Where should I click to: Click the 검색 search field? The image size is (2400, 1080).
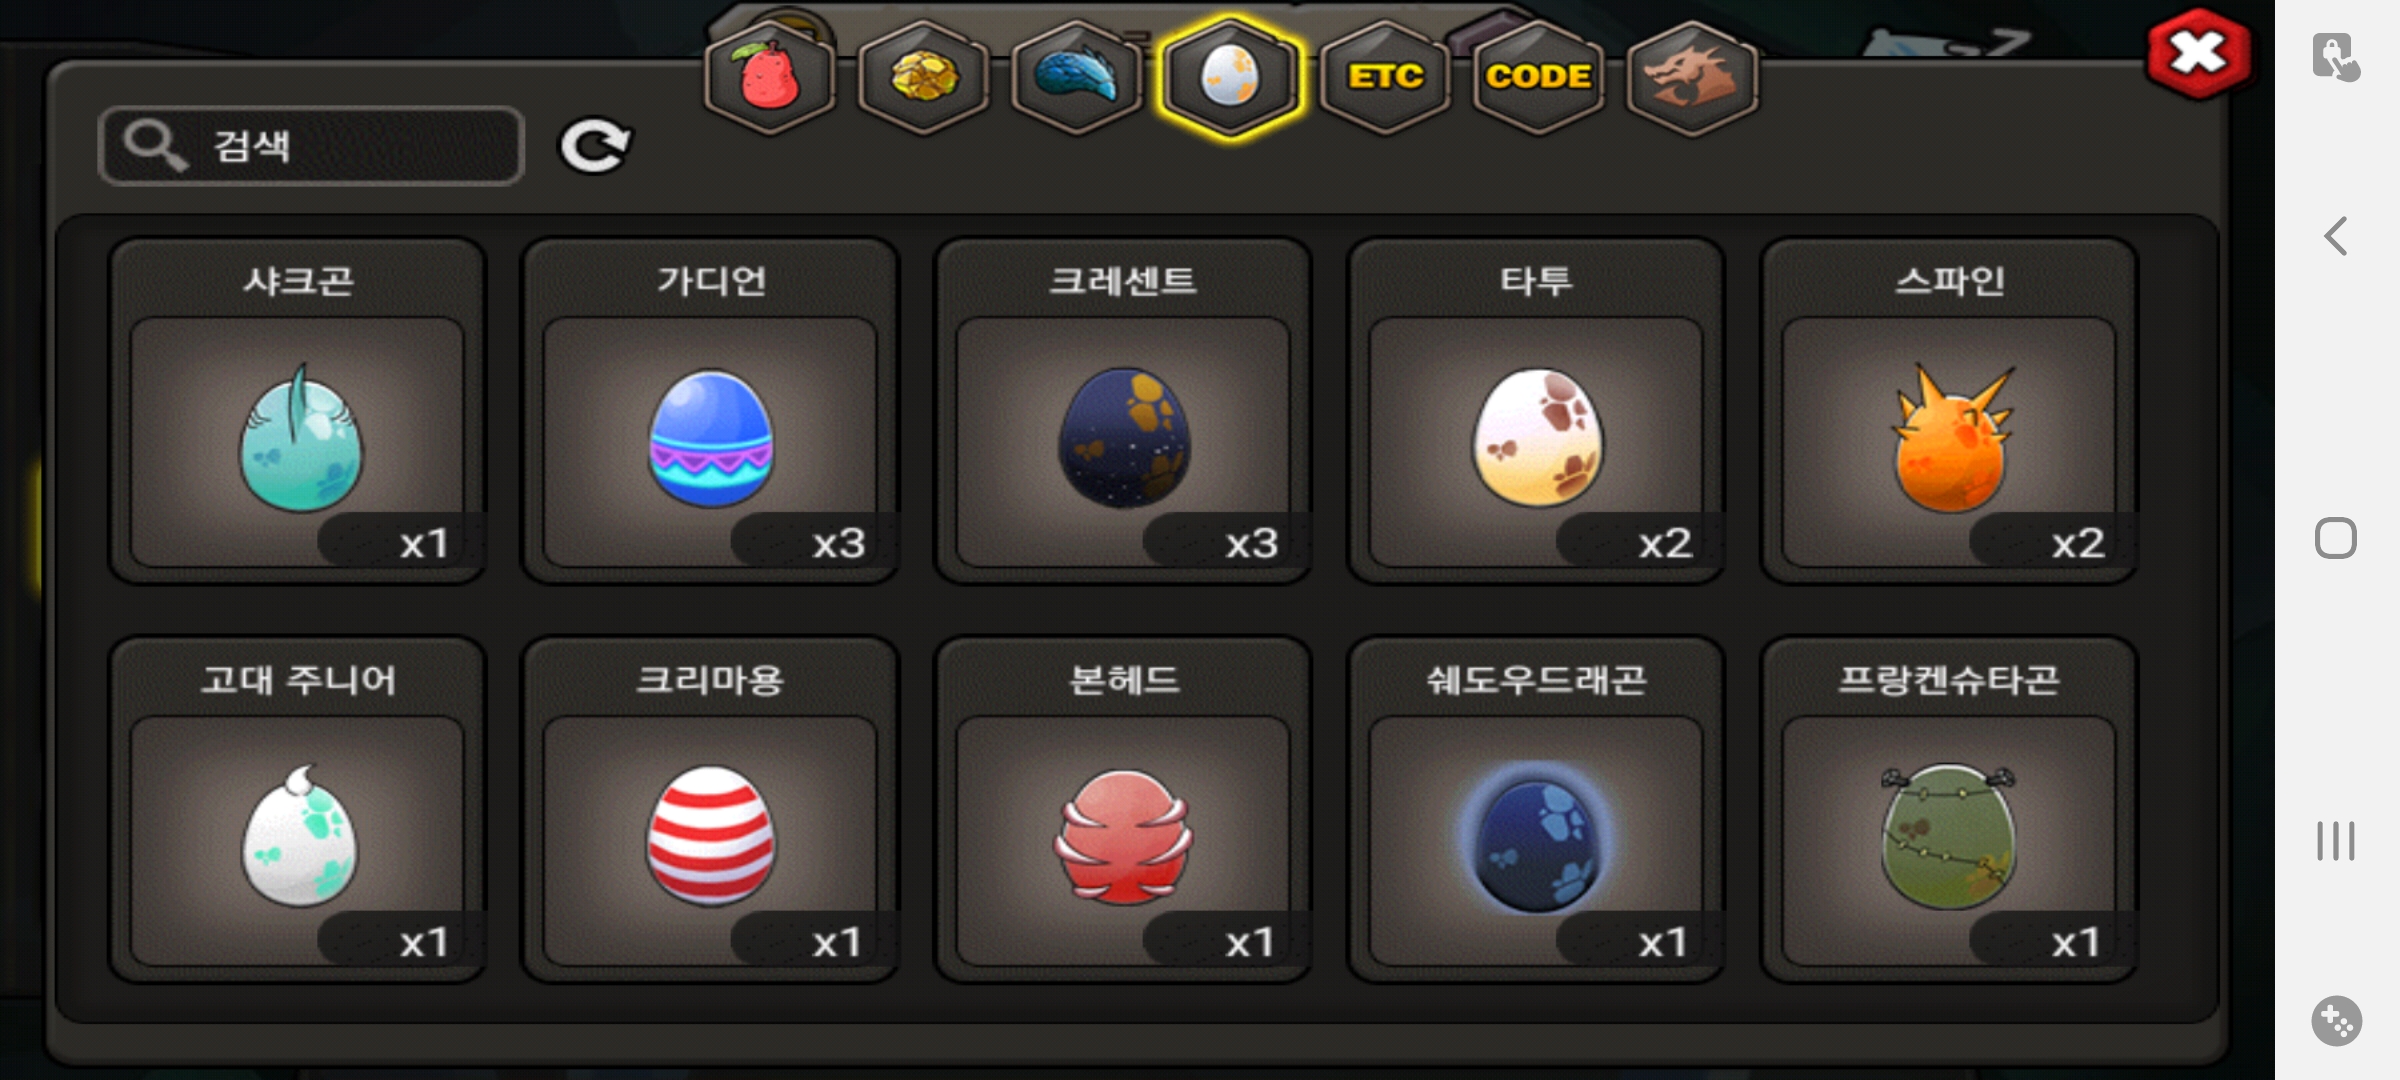[x=311, y=146]
